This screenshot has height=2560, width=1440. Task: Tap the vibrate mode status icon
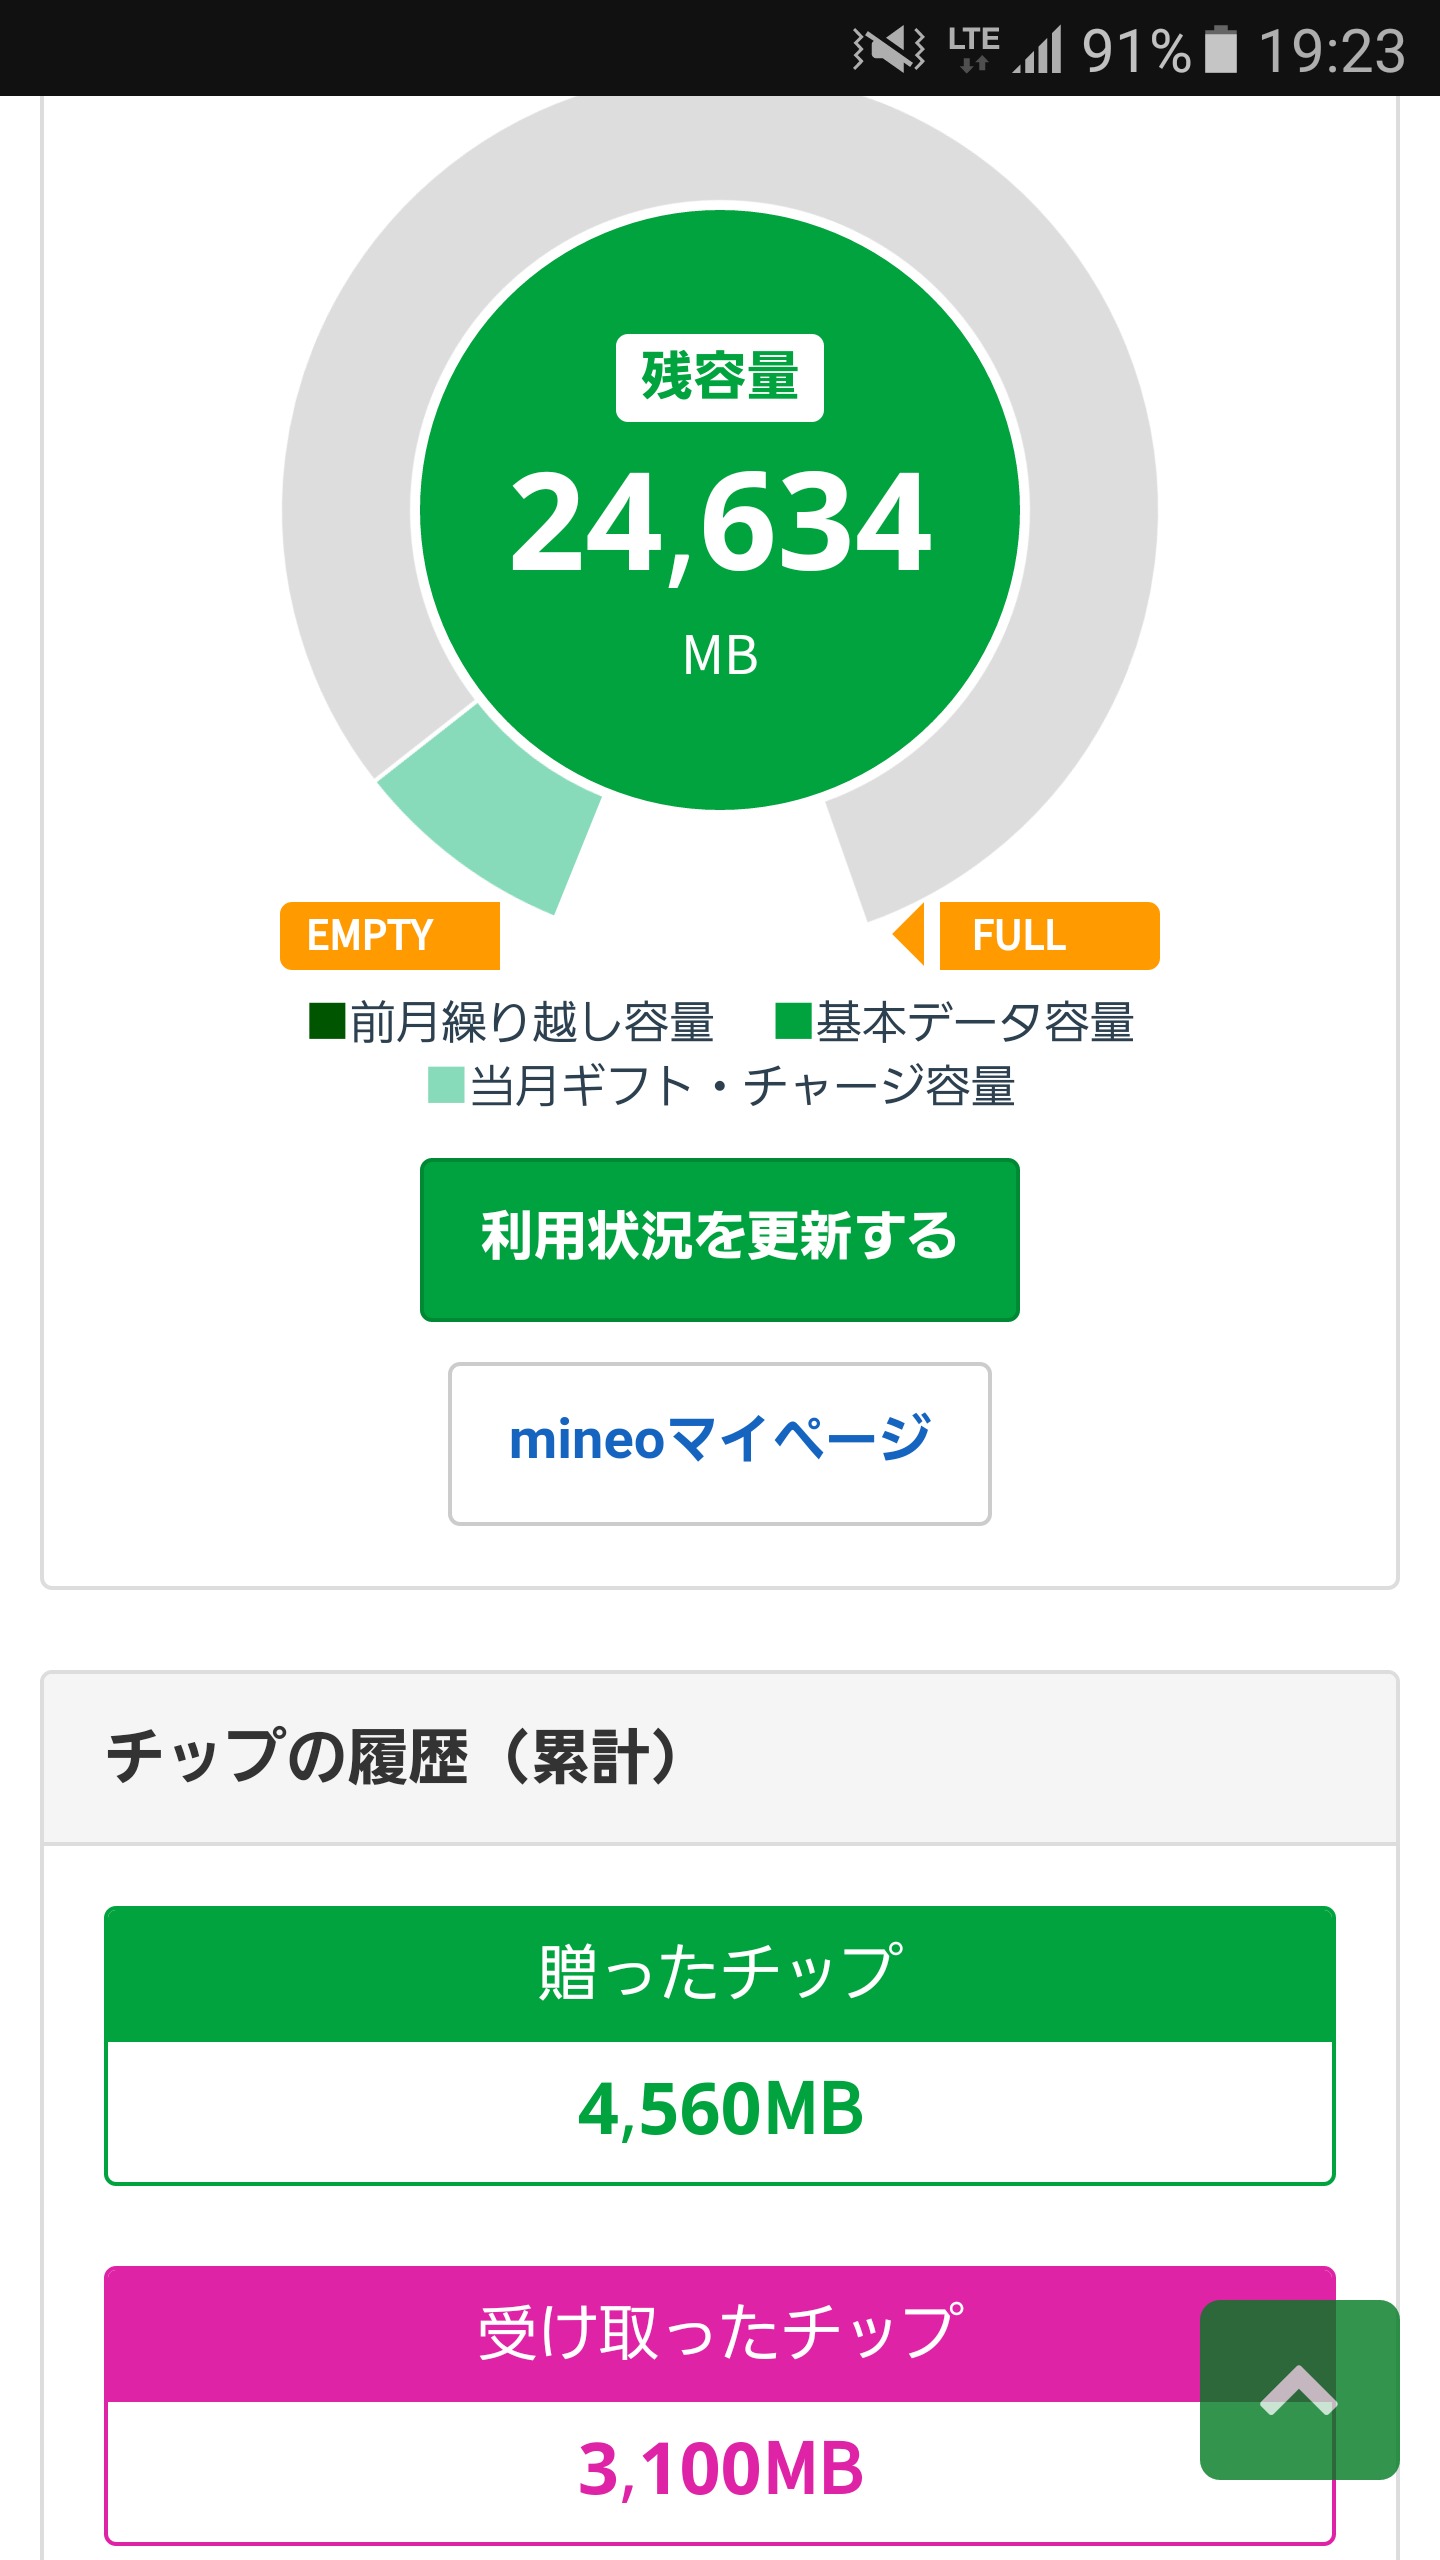click(x=888, y=49)
